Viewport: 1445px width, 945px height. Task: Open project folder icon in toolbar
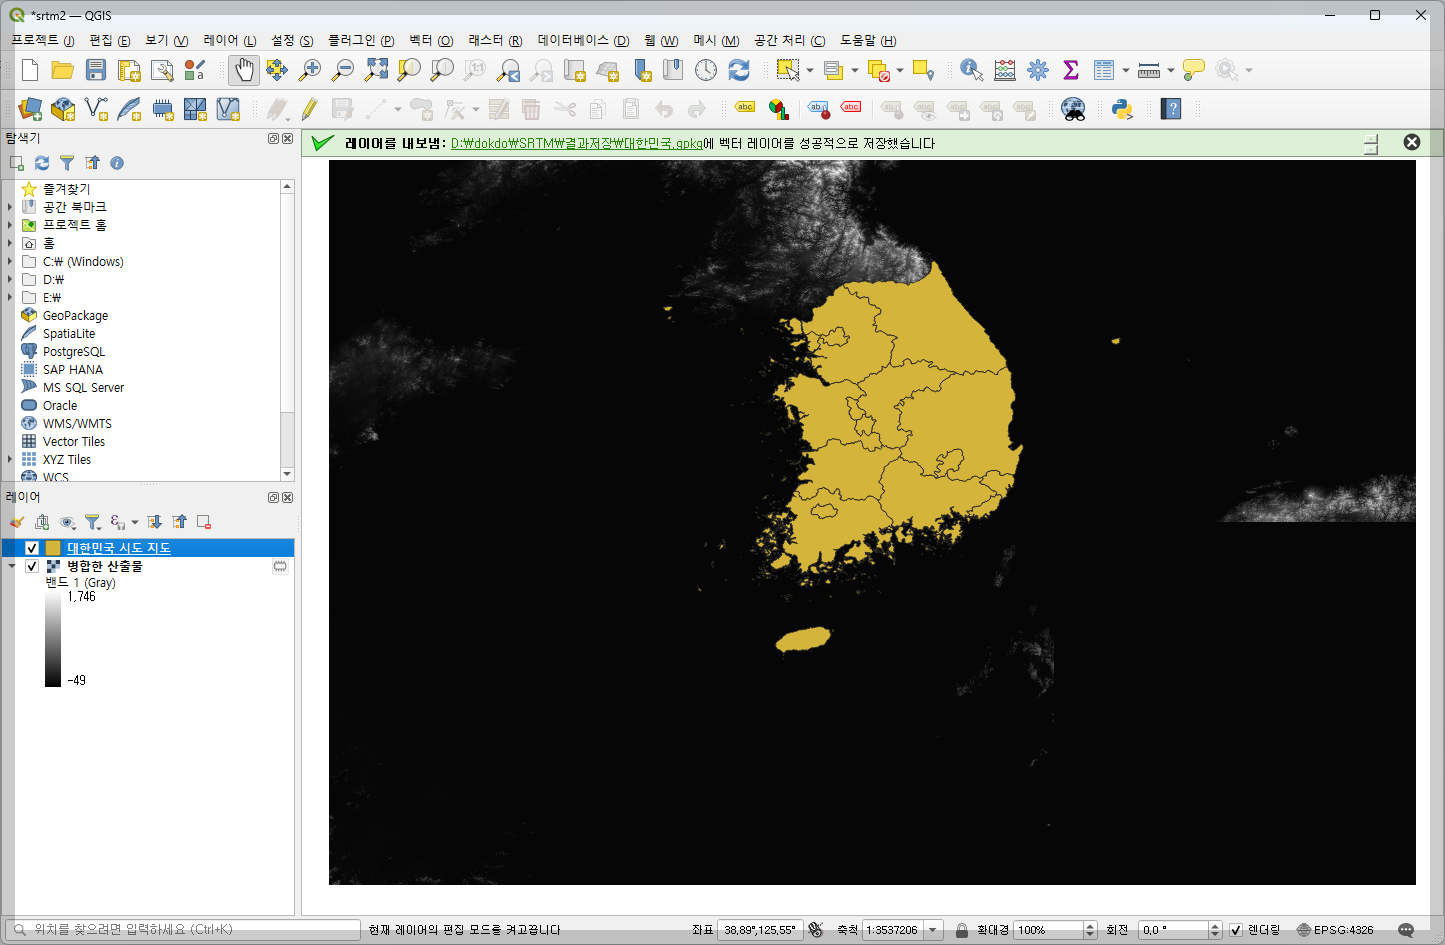coord(63,70)
